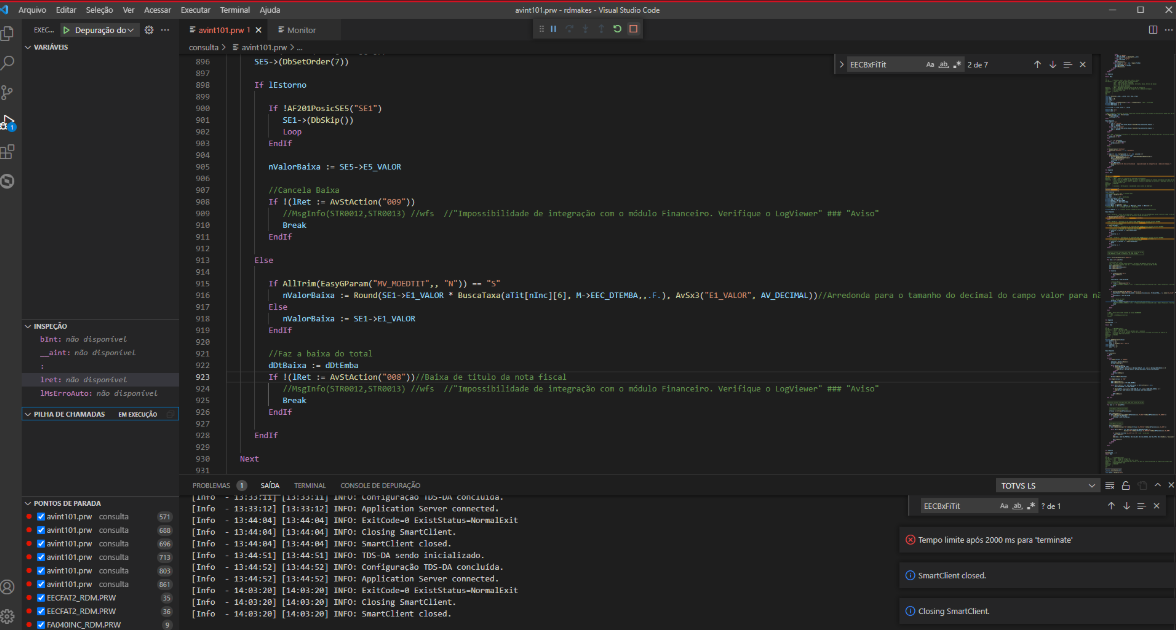Viewport: 1176px width, 630px height.
Task: Toggle match case in the find widget
Action: pyautogui.click(x=928, y=64)
